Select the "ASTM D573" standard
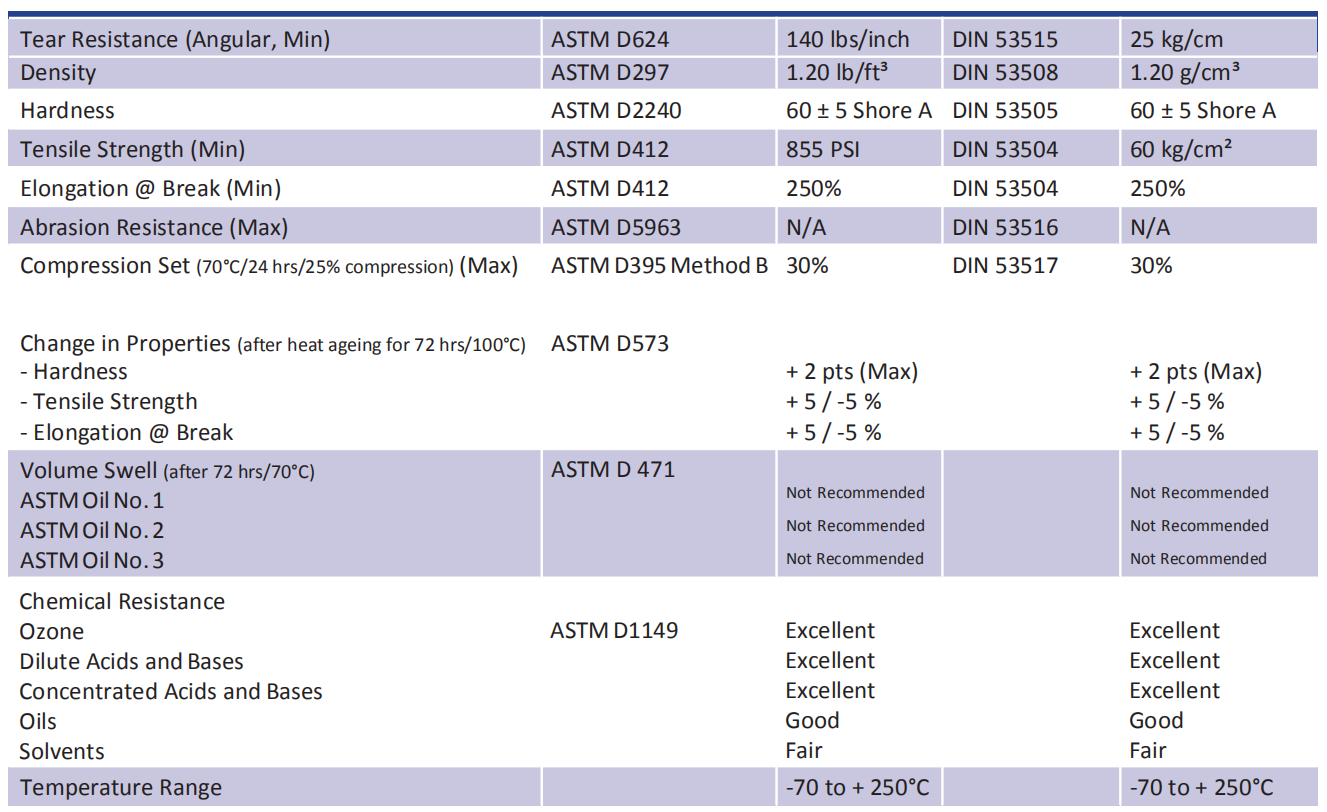This screenshot has width=1327, height=812. click(610, 343)
